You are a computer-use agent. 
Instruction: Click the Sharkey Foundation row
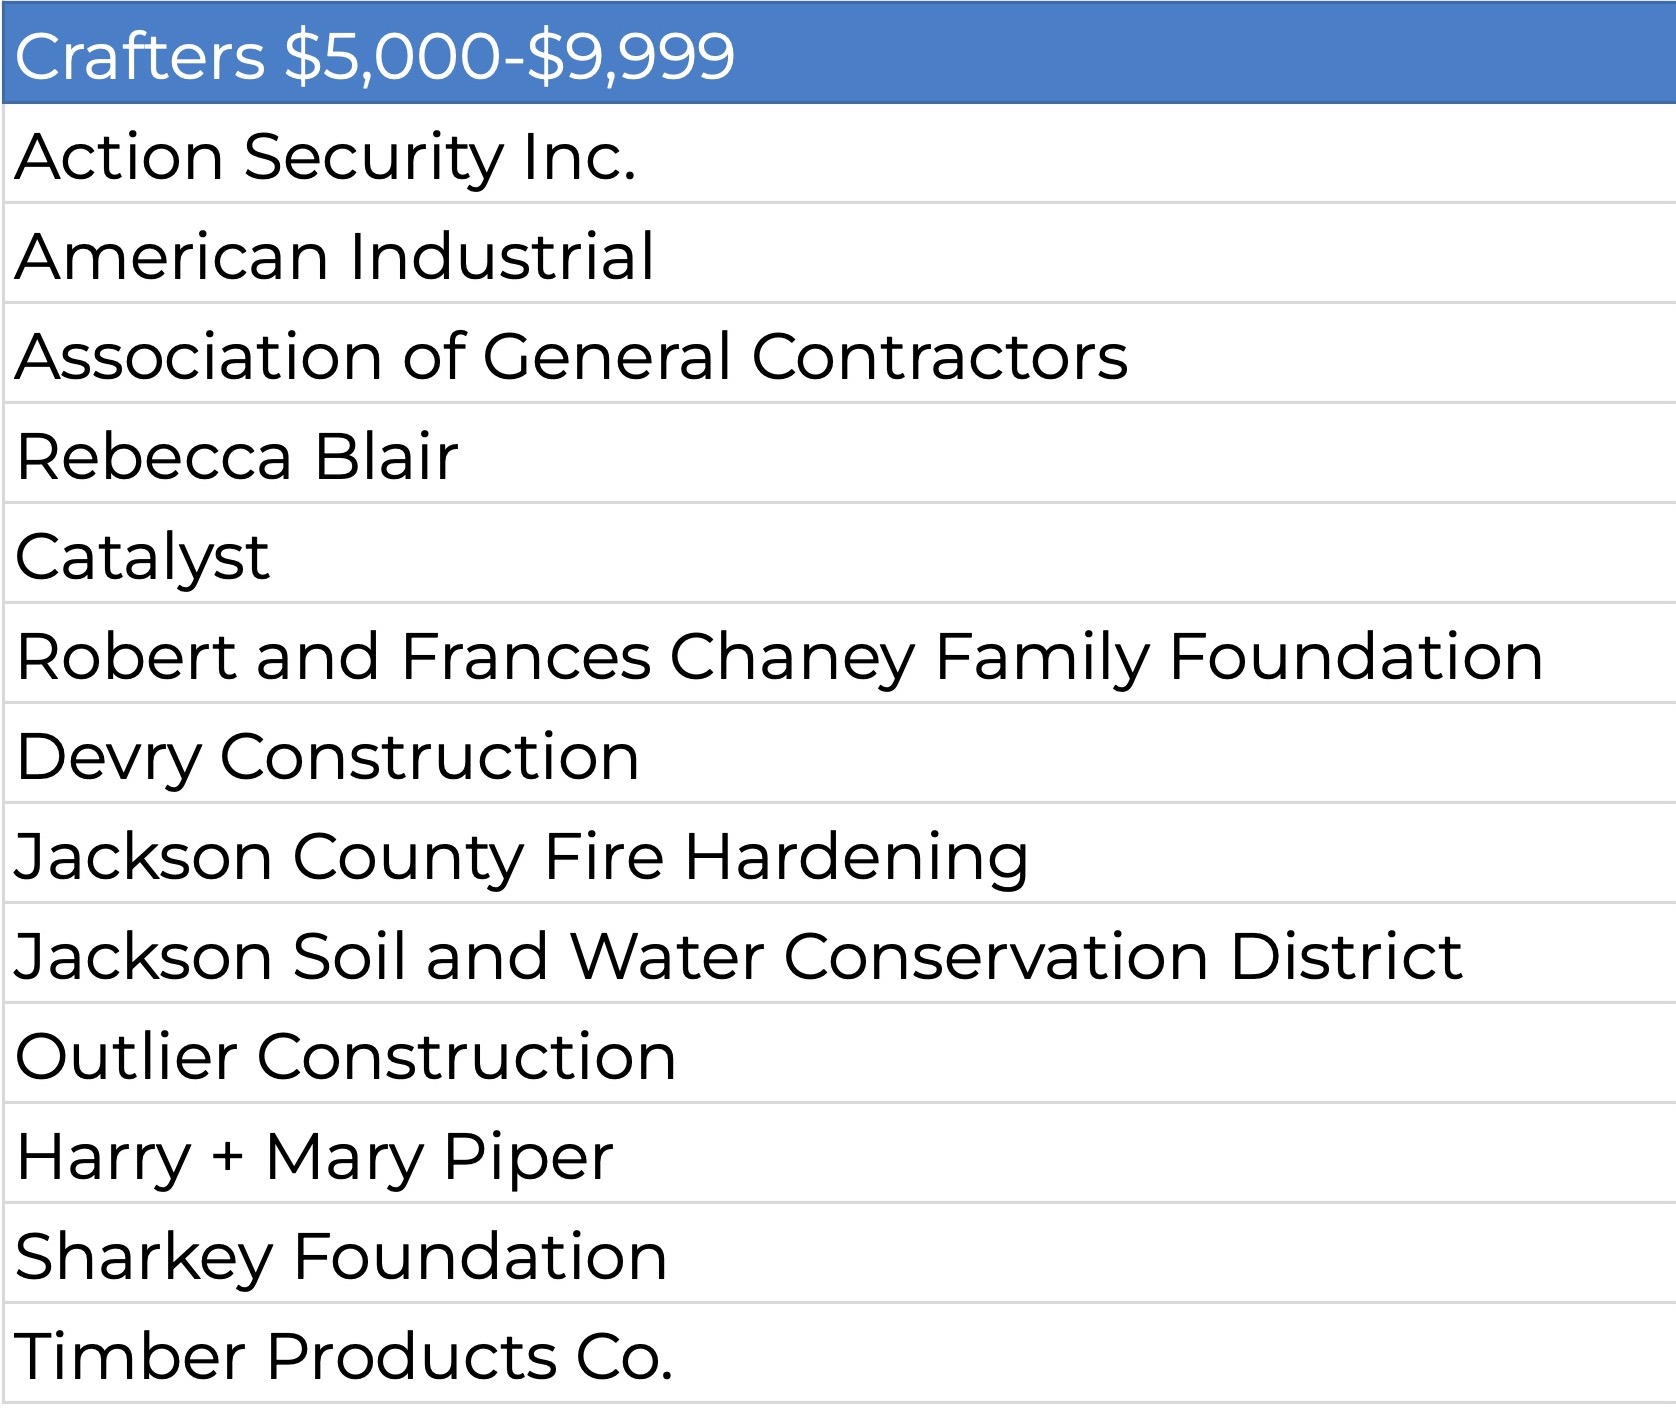click(341, 1257)
